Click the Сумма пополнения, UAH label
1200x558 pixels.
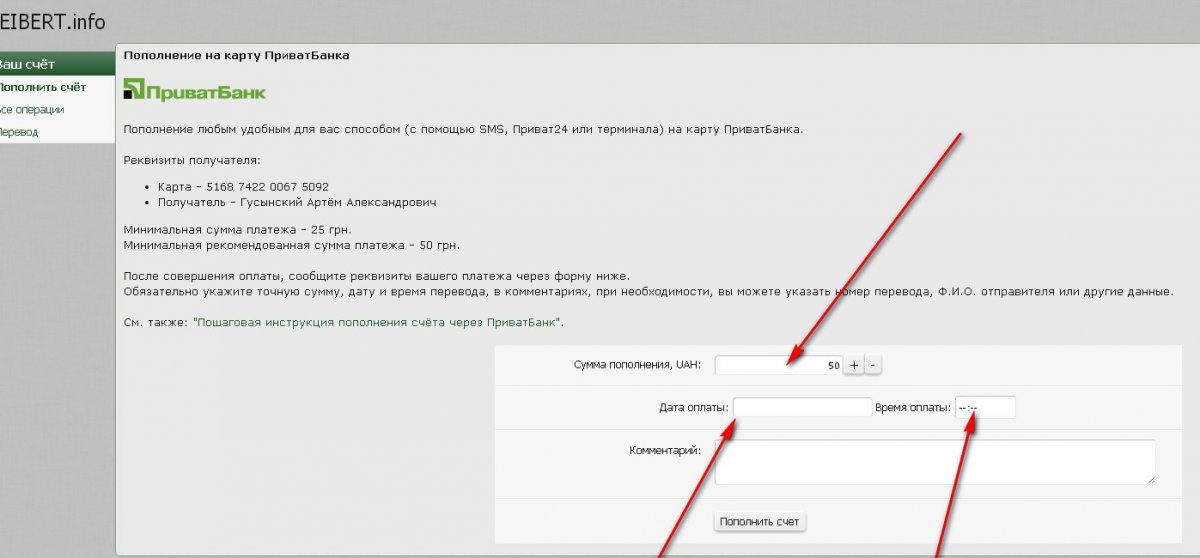pos(638,366)
